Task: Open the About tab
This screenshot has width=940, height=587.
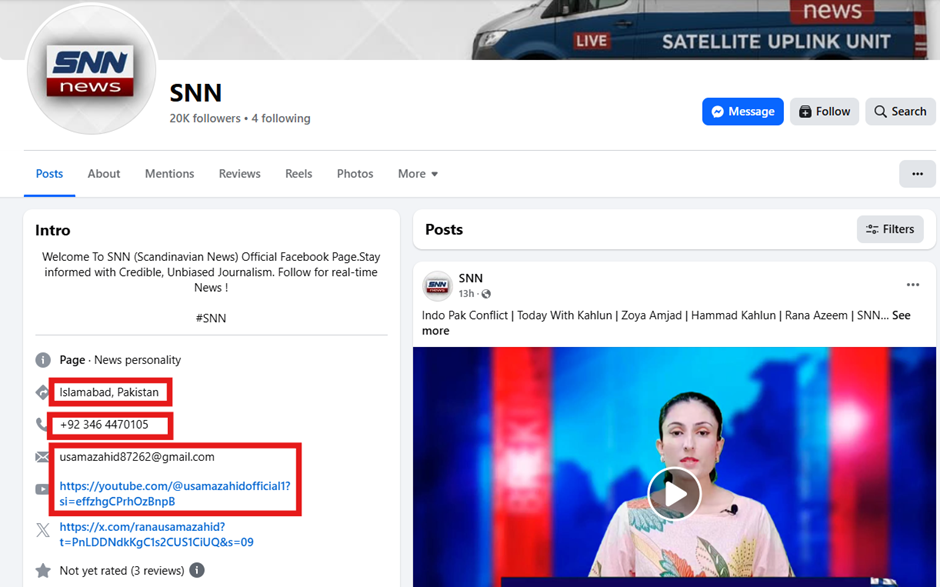Action: click(x=104, y=174)
